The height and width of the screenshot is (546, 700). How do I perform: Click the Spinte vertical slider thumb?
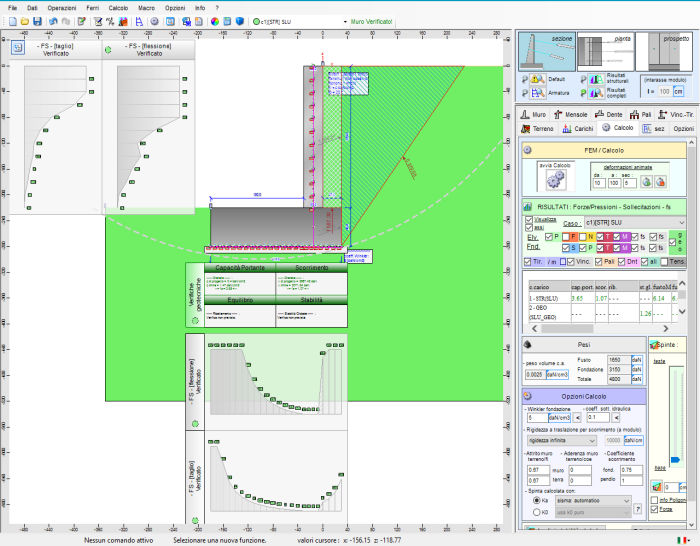click(x=675, y=460)
